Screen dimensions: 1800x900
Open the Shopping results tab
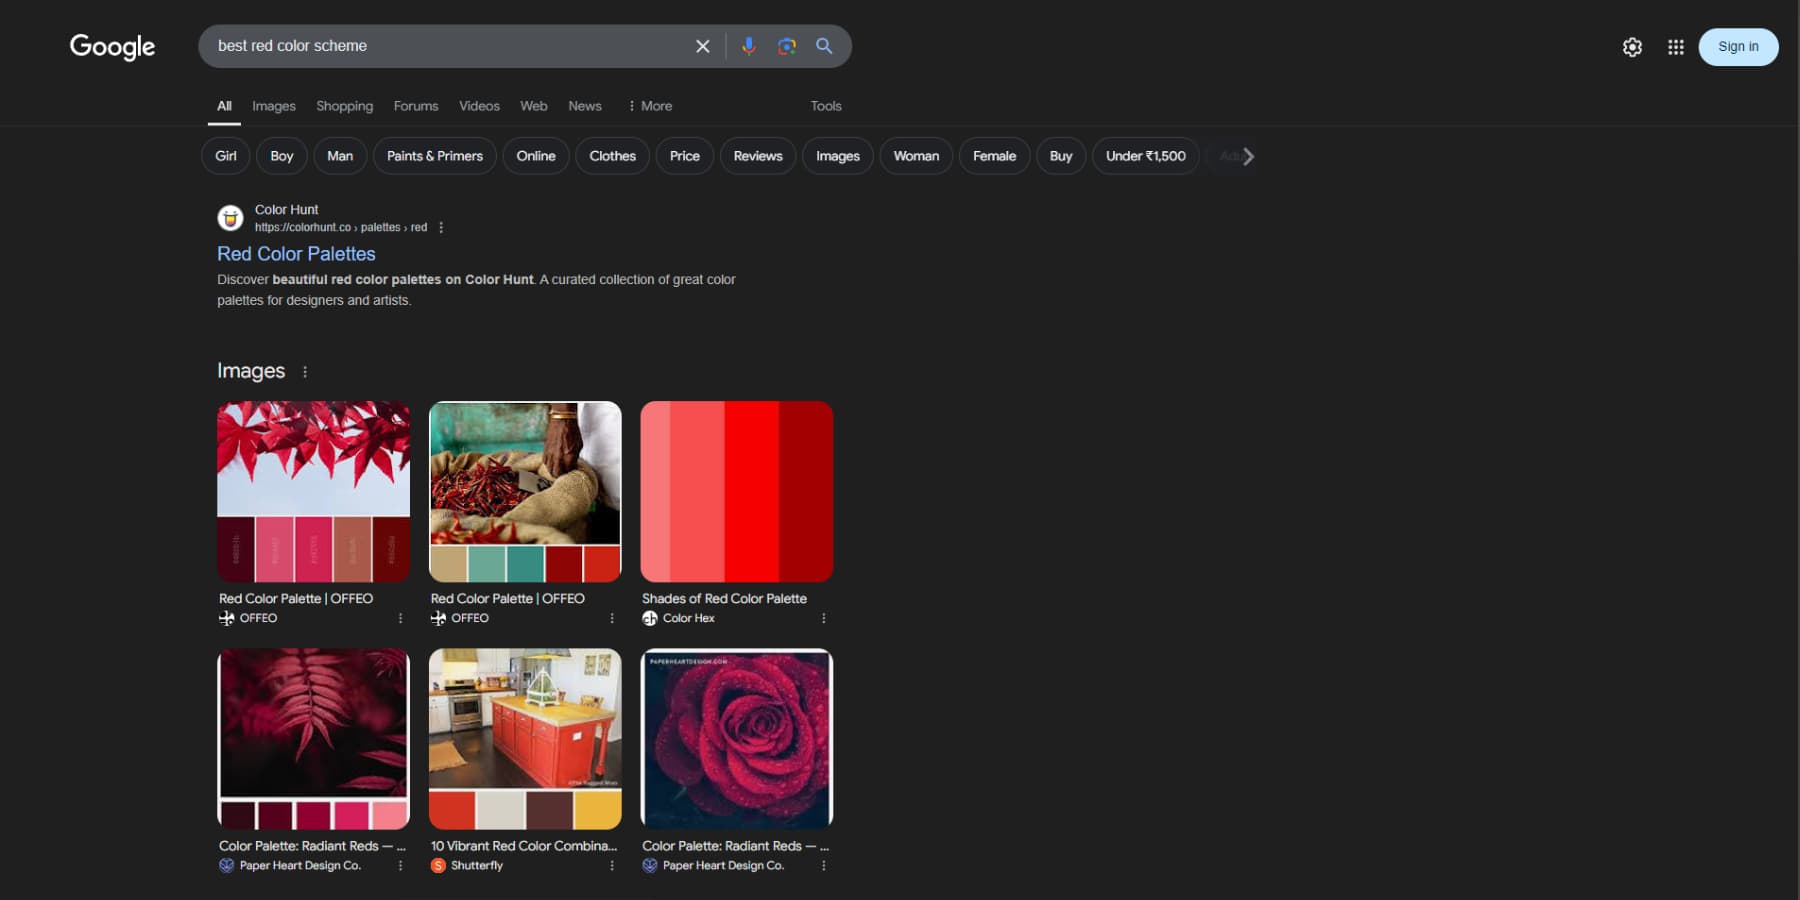pos(344,105)
